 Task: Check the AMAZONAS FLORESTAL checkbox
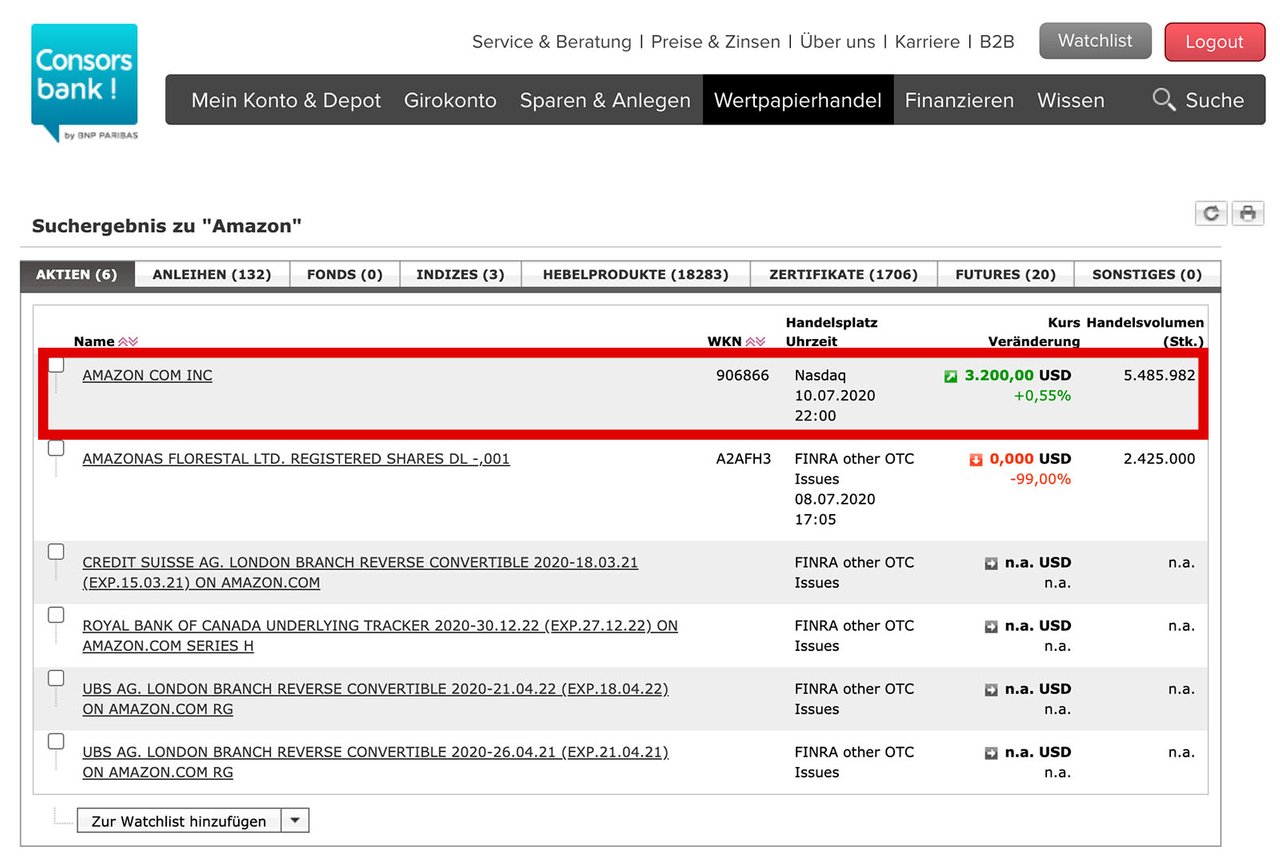[56, 448]
